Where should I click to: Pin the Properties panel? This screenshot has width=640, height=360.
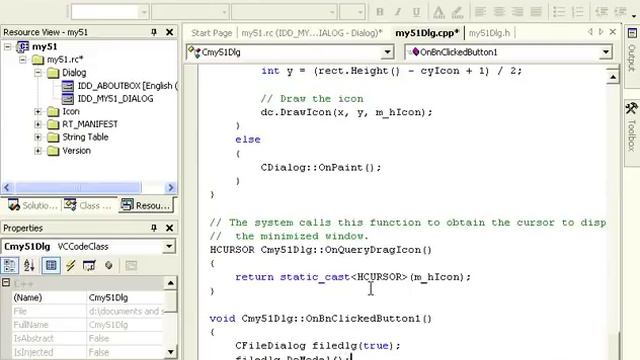pos(154,228)
